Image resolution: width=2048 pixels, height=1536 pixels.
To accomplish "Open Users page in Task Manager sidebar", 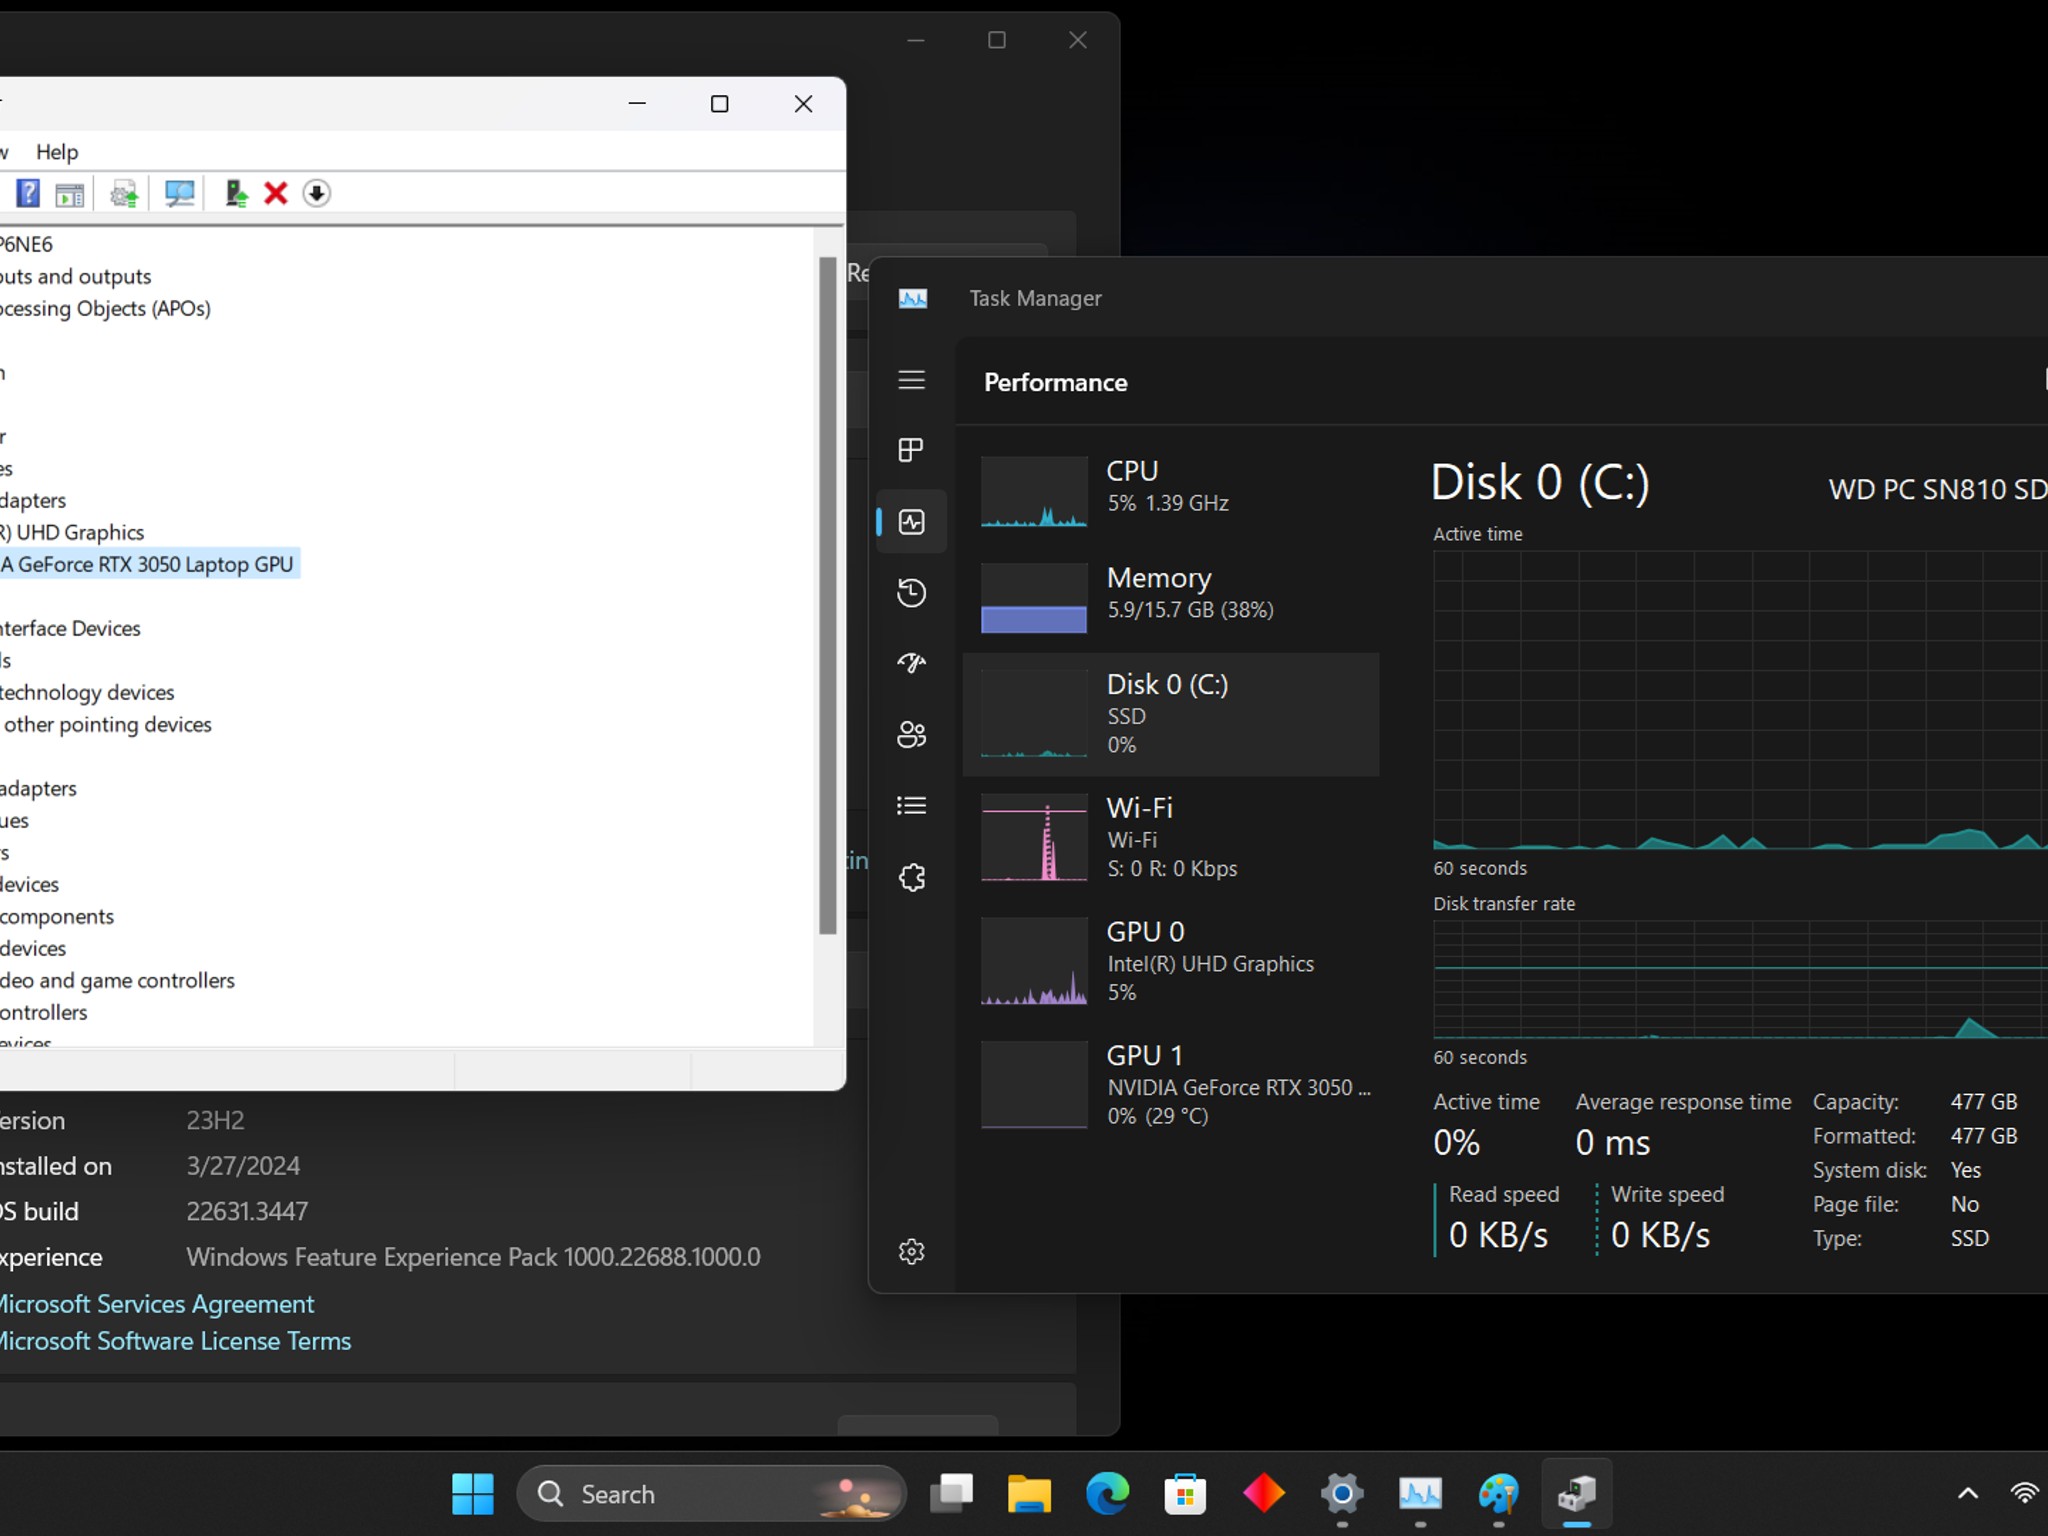I will [911, 735].
